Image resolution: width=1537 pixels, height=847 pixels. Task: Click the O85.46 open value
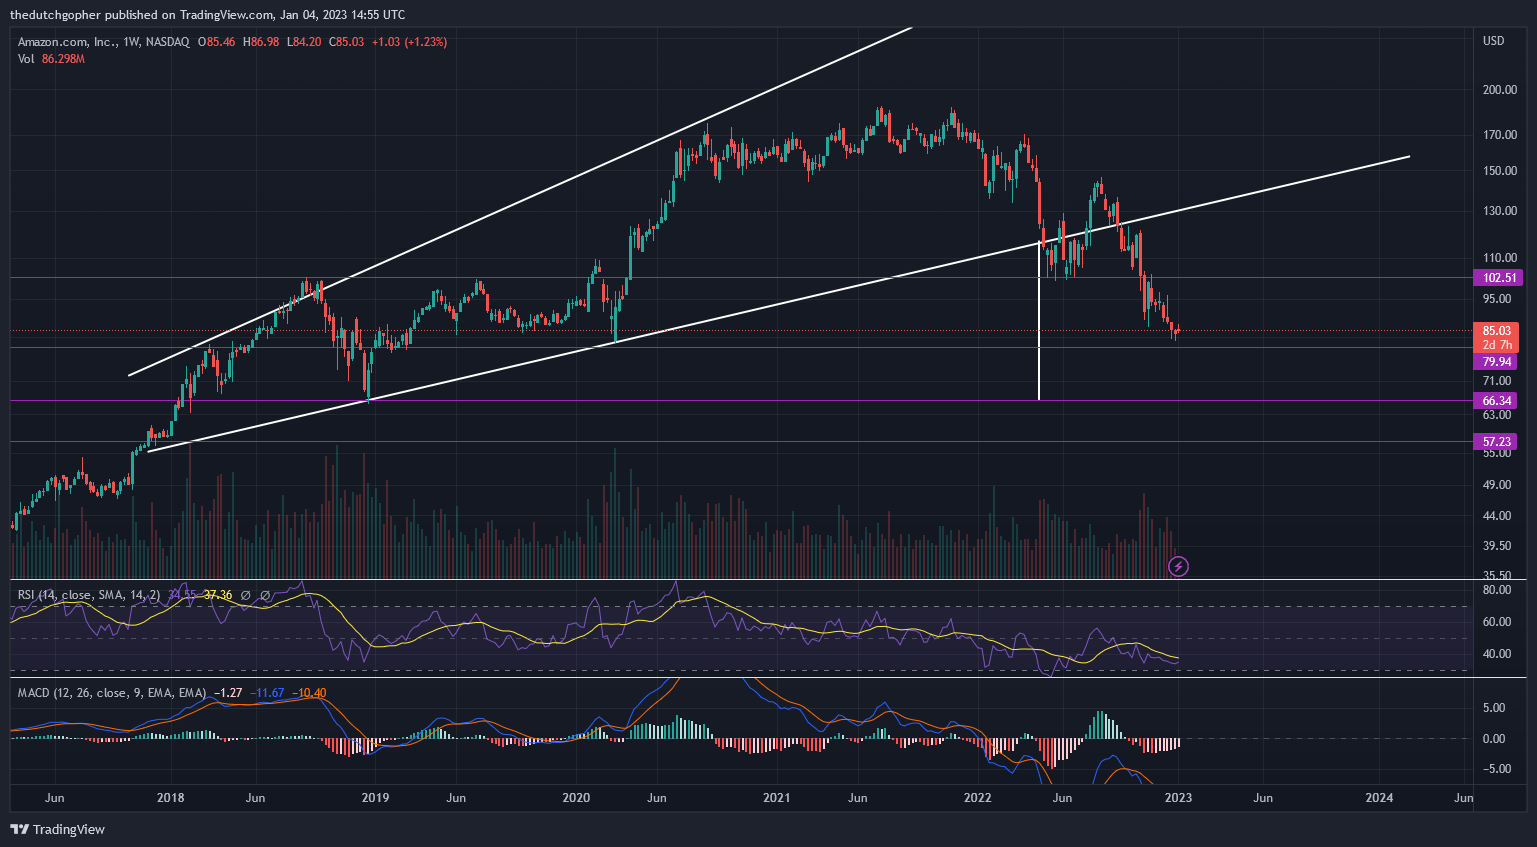(217, 42)
